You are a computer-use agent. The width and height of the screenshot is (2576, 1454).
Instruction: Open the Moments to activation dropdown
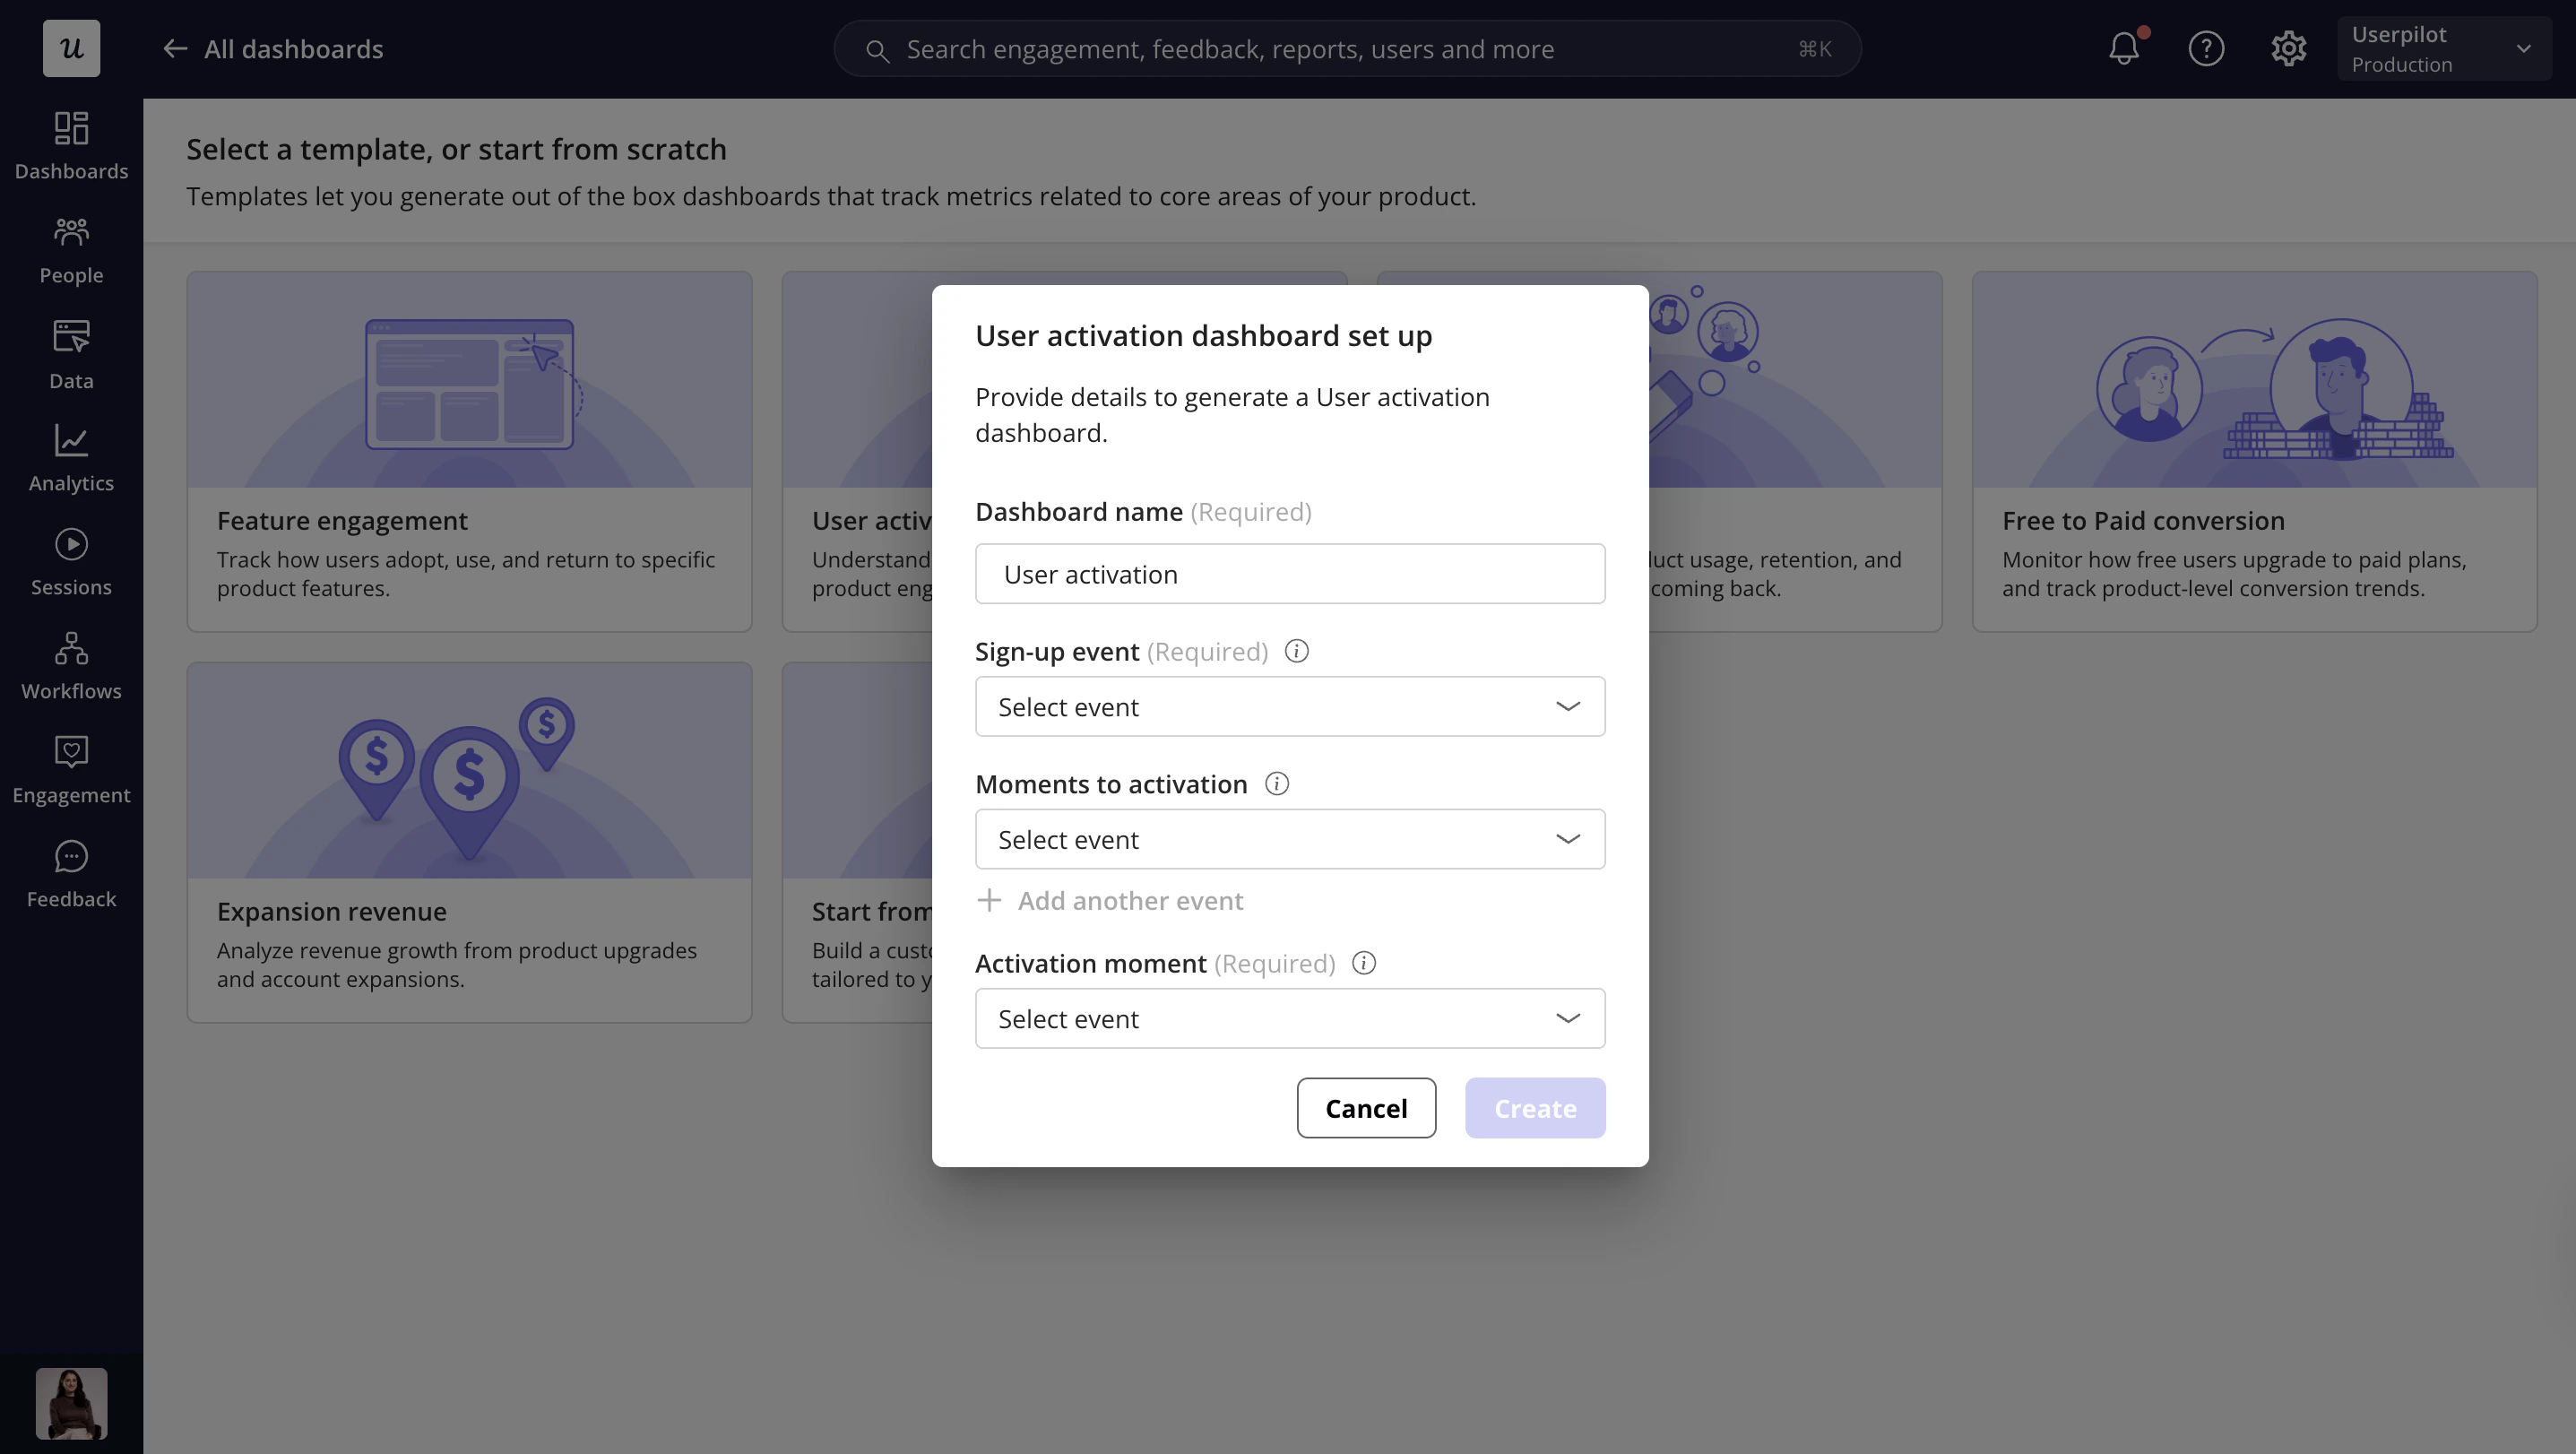point(1290,839)
